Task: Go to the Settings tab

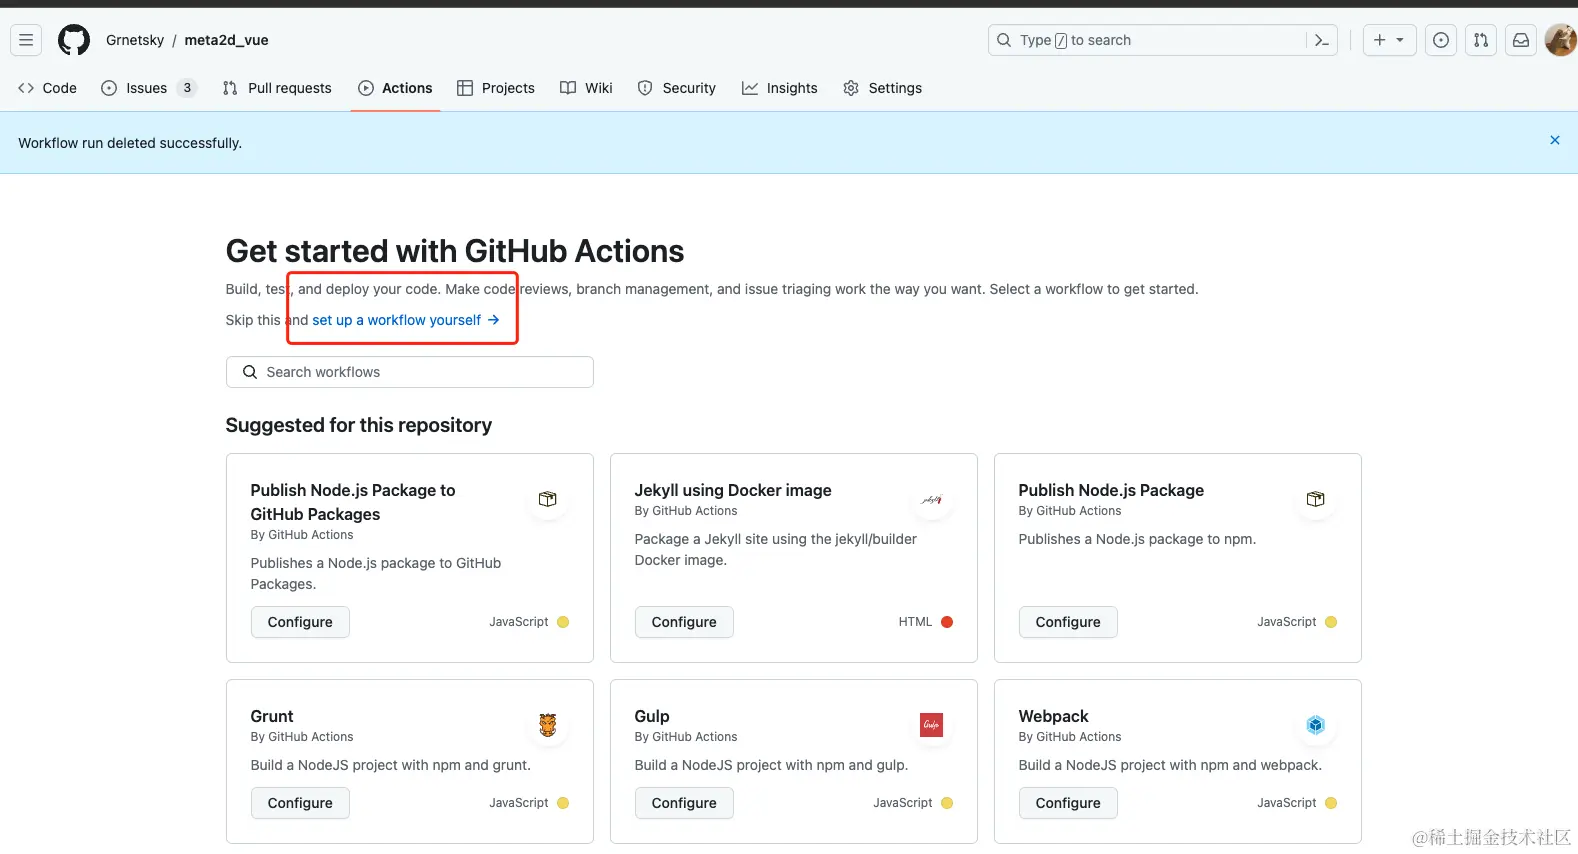Action: click(x=883, y=88)
